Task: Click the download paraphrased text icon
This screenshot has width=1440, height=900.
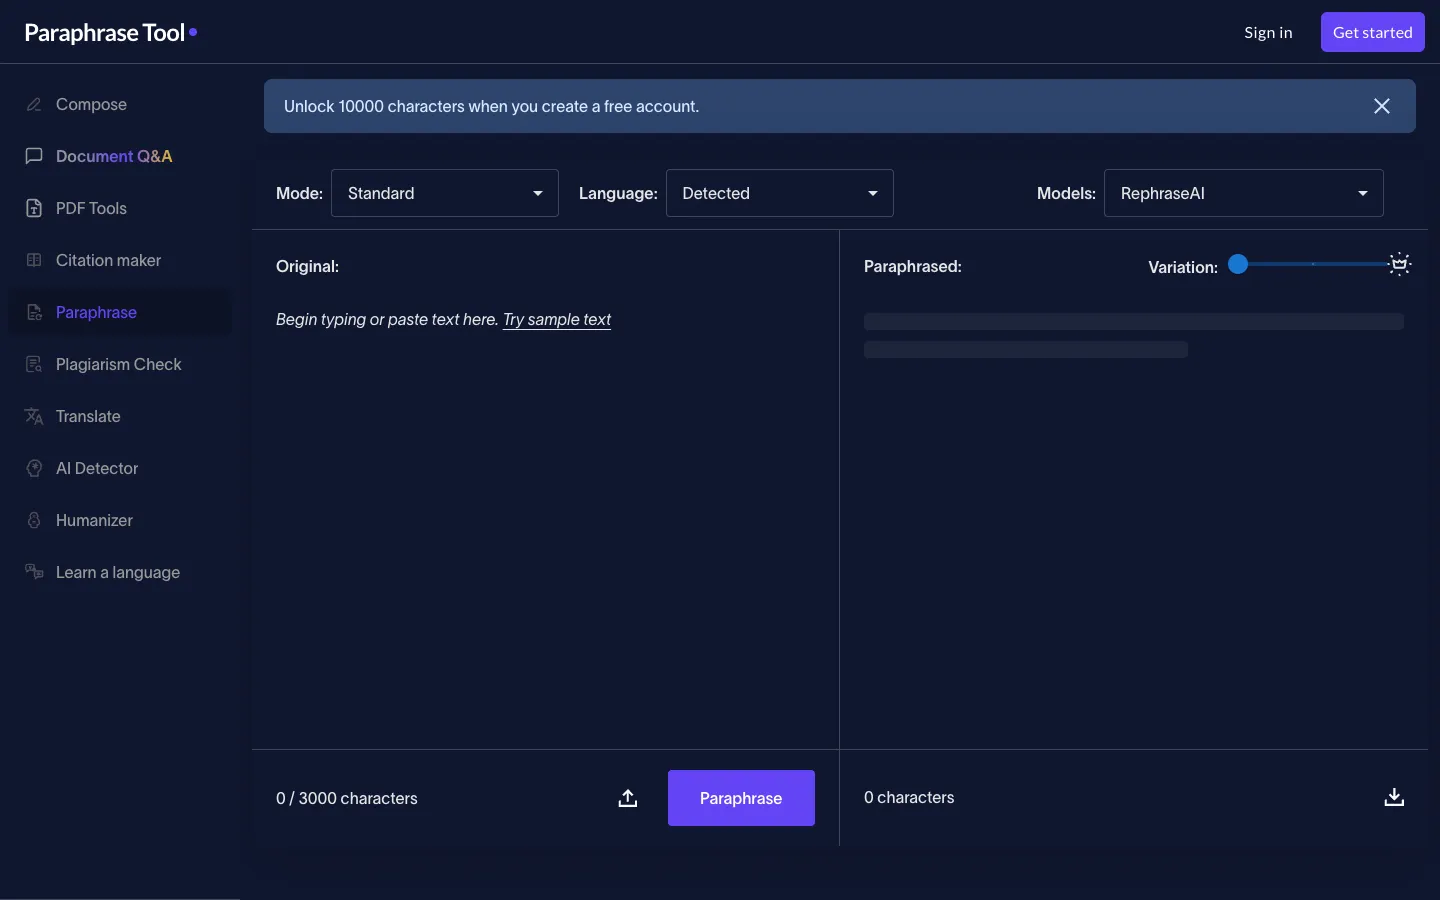Action: [1394, 797]
